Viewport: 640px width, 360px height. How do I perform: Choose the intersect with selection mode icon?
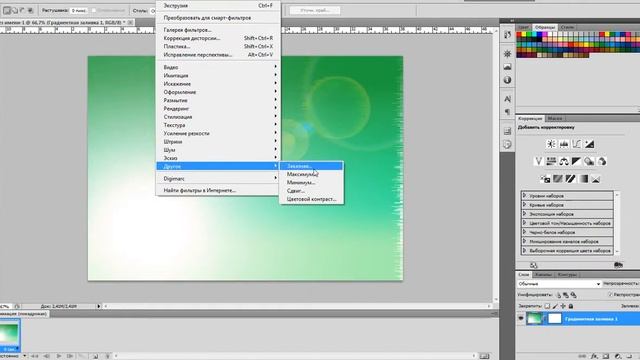(x=30, y=10)
